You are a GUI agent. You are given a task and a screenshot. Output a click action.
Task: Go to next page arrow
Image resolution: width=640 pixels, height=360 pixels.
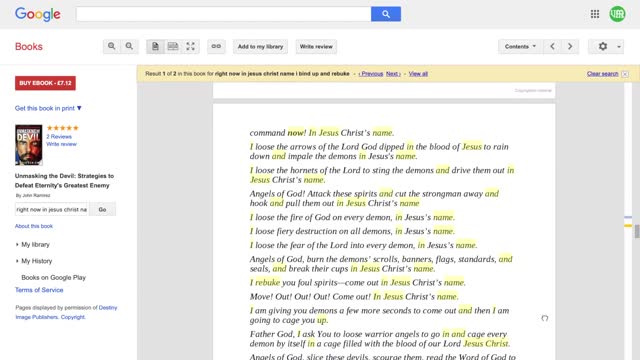click(570, 47)
